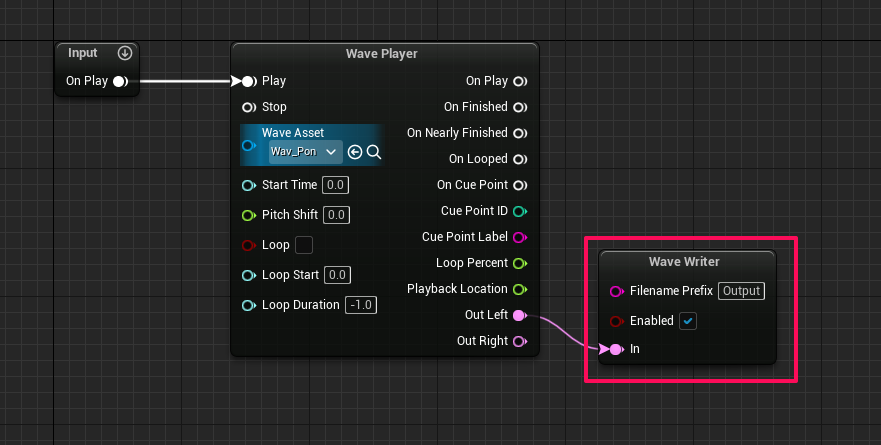The image size is (881, 445).
Task: Click the Pitch Shift input pin
Action: (x=249, y=215)
